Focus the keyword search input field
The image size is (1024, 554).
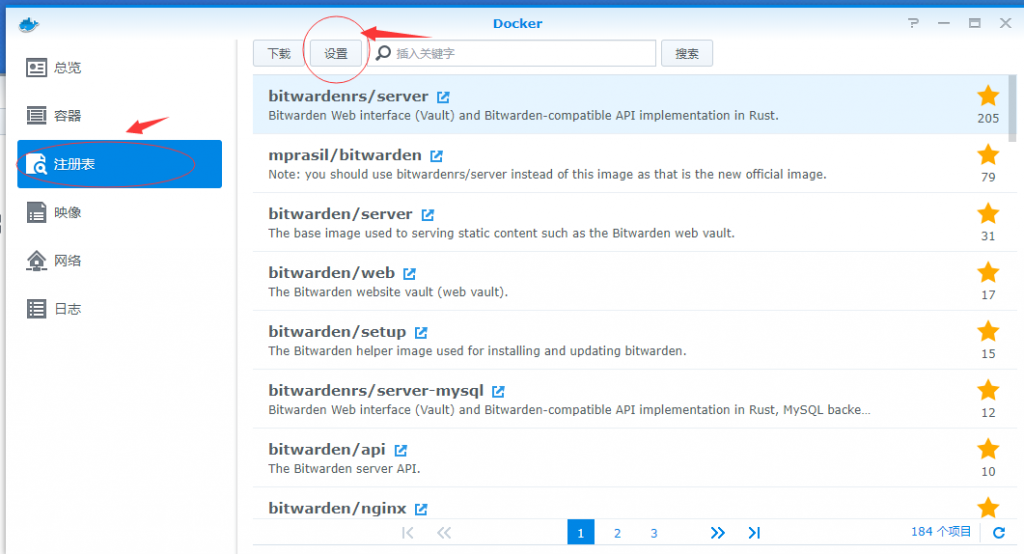513,54
